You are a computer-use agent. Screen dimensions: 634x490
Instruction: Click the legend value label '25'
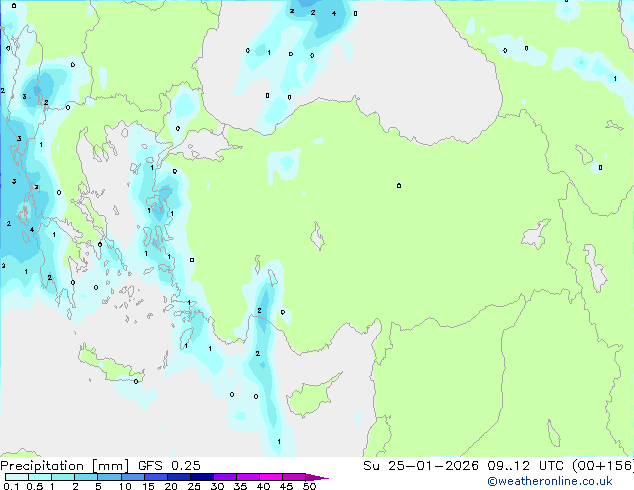click(x=194, y=486)
